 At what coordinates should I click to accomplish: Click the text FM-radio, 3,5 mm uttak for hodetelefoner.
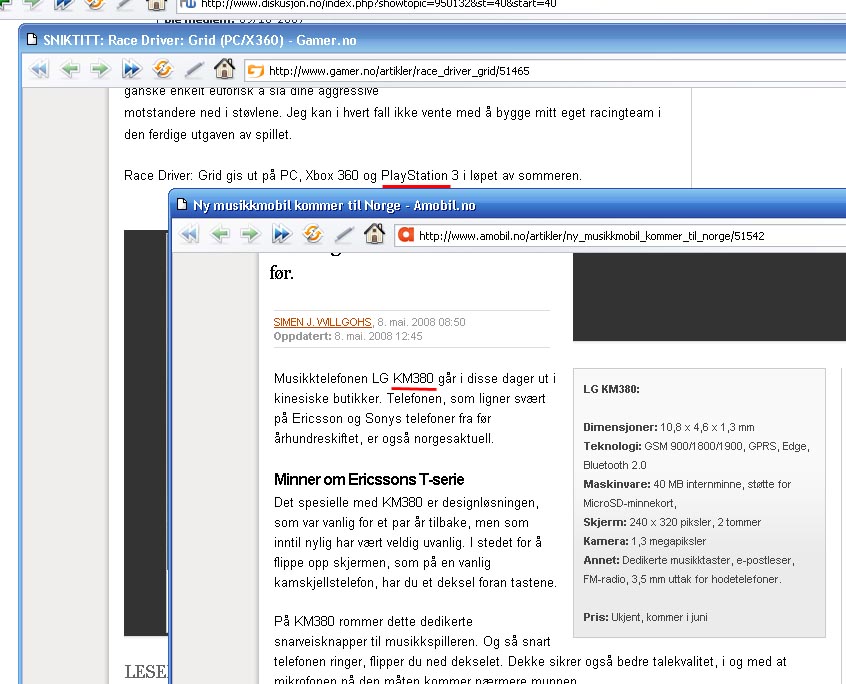pos(682,579)
